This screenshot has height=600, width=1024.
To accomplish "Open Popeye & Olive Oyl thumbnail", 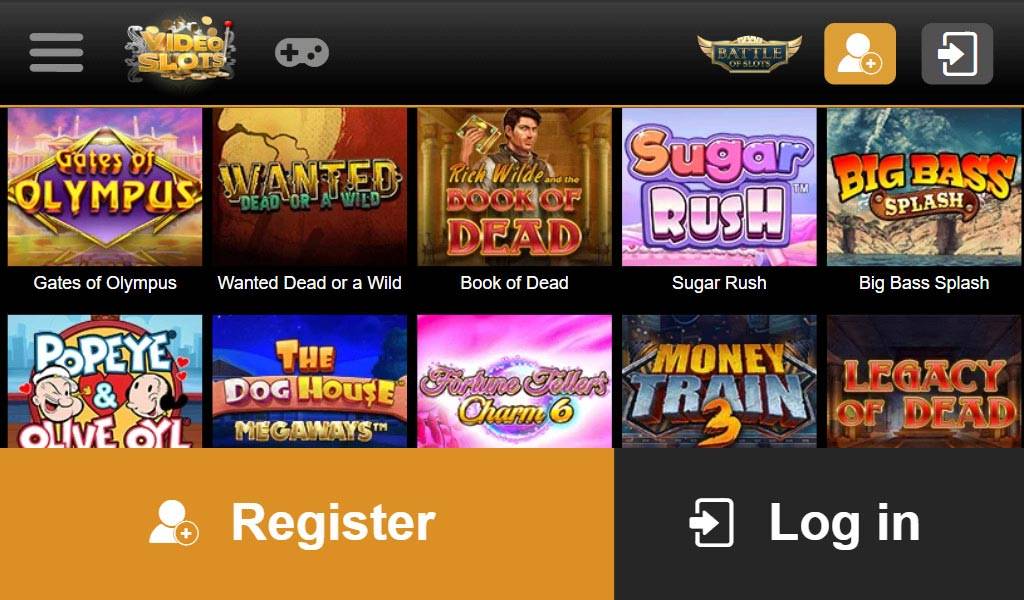I will (105, 381).
